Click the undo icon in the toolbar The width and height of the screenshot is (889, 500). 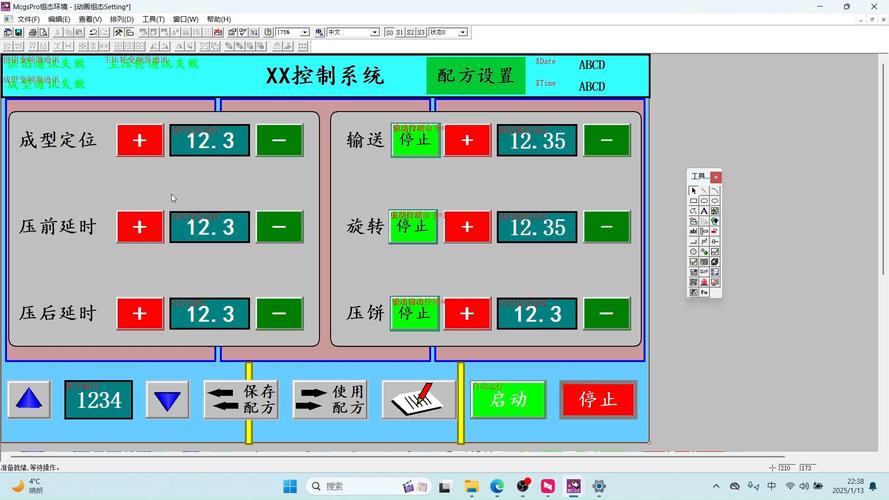[94, 32]
